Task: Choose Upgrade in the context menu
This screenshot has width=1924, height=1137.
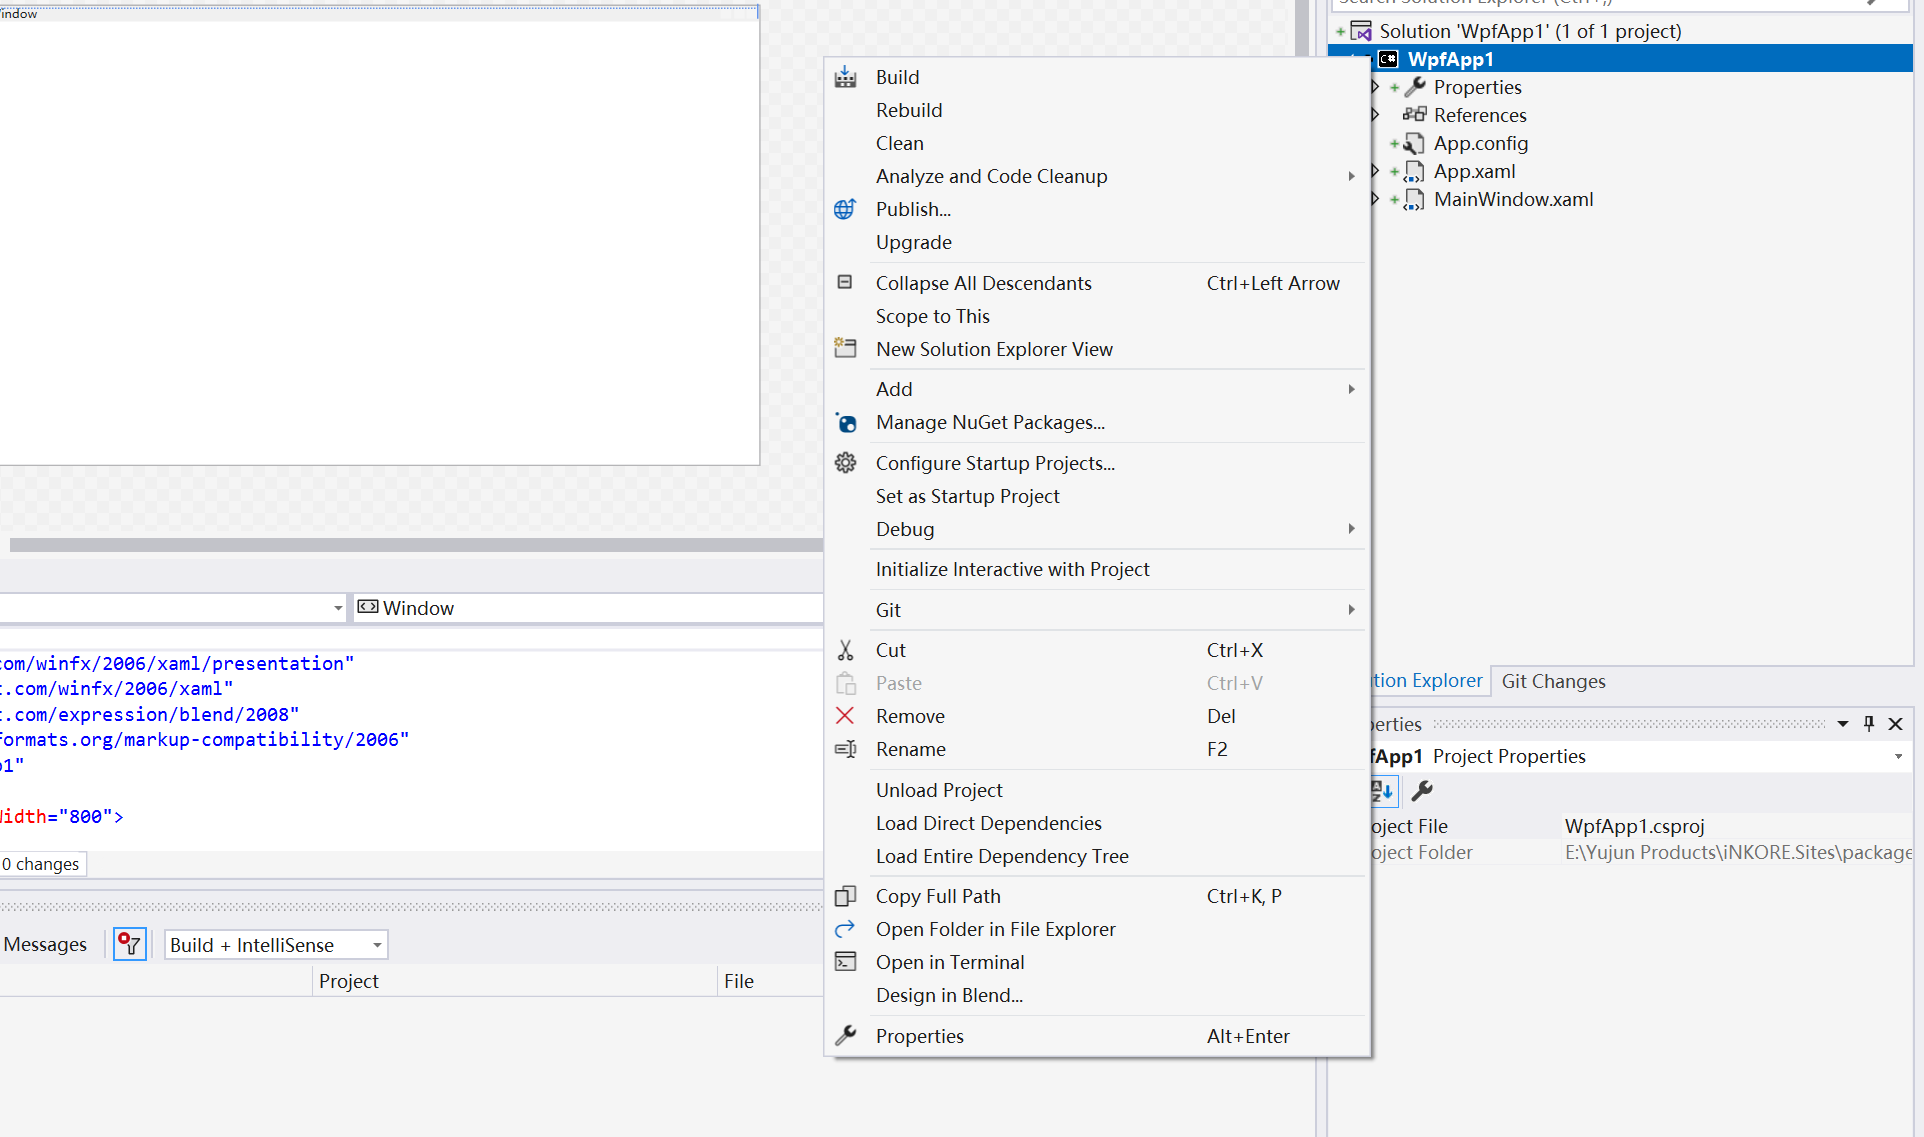Action: [x=1096, y=242]
